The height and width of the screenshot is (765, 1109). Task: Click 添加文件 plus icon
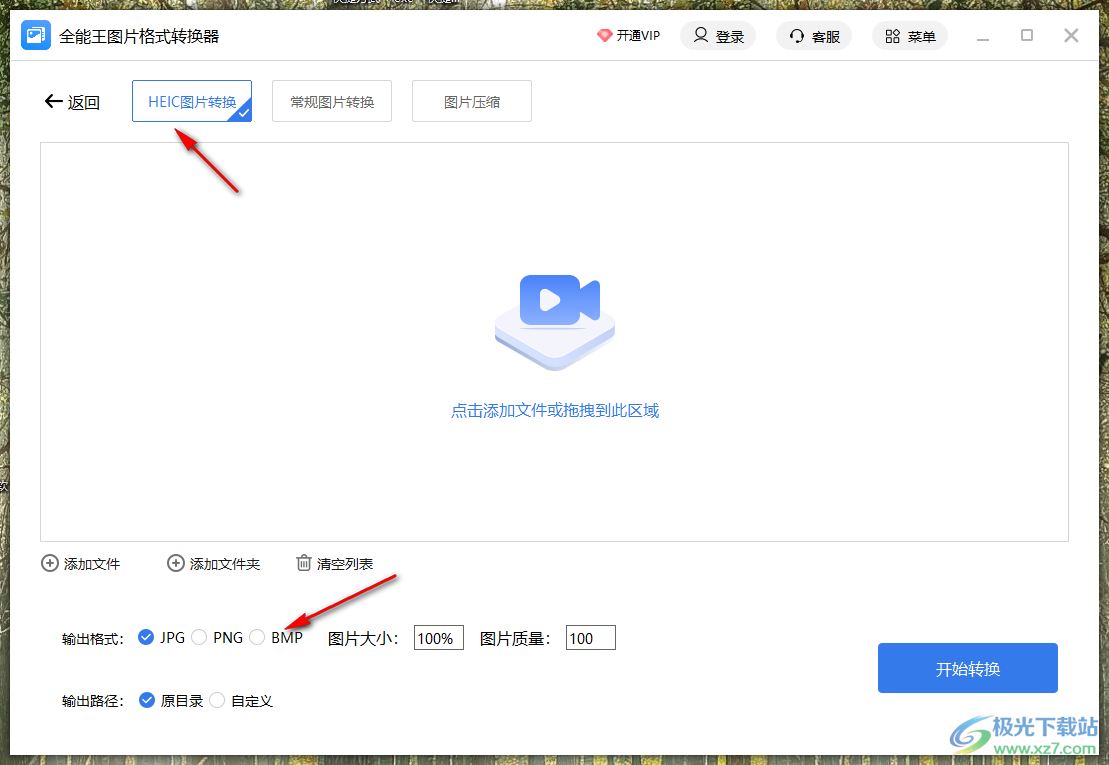tap(50, 563)
